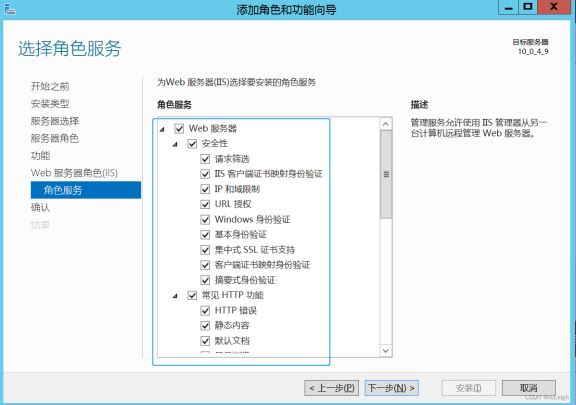Click the 取消 button

tap(529, 388)
